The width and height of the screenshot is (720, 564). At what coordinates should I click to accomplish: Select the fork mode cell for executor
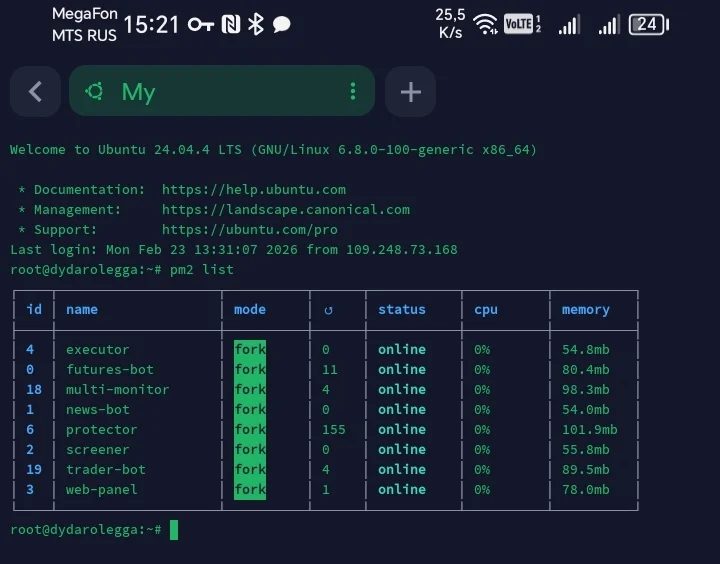tap(250, 350)
